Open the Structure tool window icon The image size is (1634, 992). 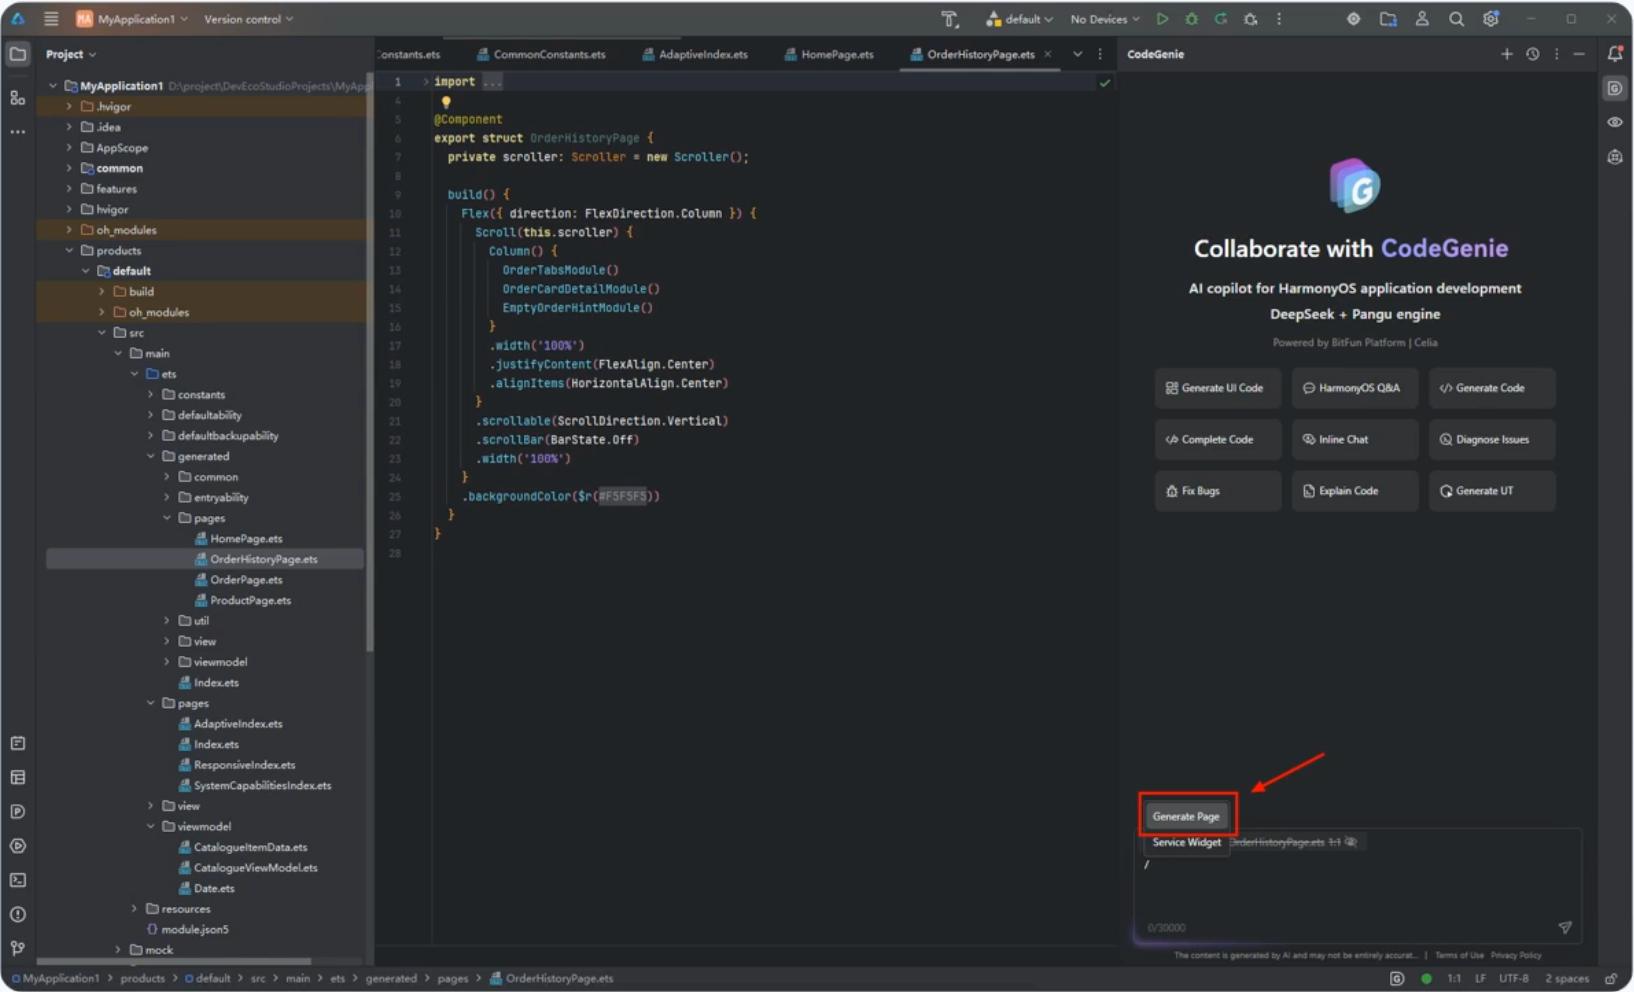(18, 97)
